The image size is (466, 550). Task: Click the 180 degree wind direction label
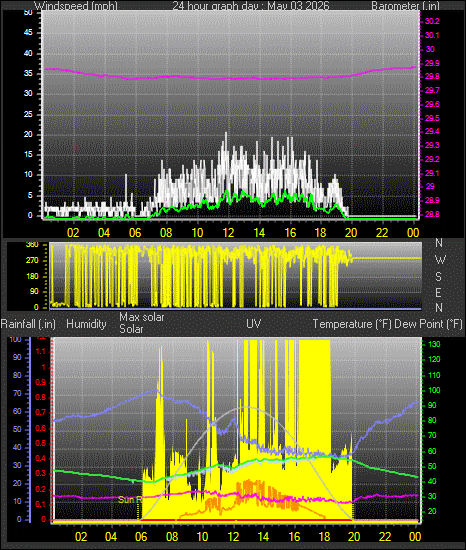coord(32,276)
